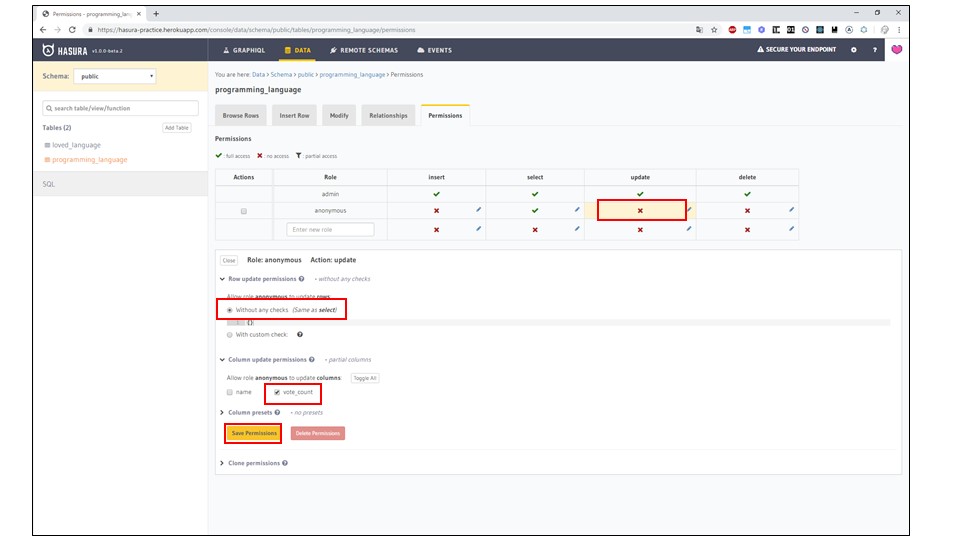This screenshot has width=960, height=540.
Task: Collapse the Column update permissions section
Action: coord(222,359)
